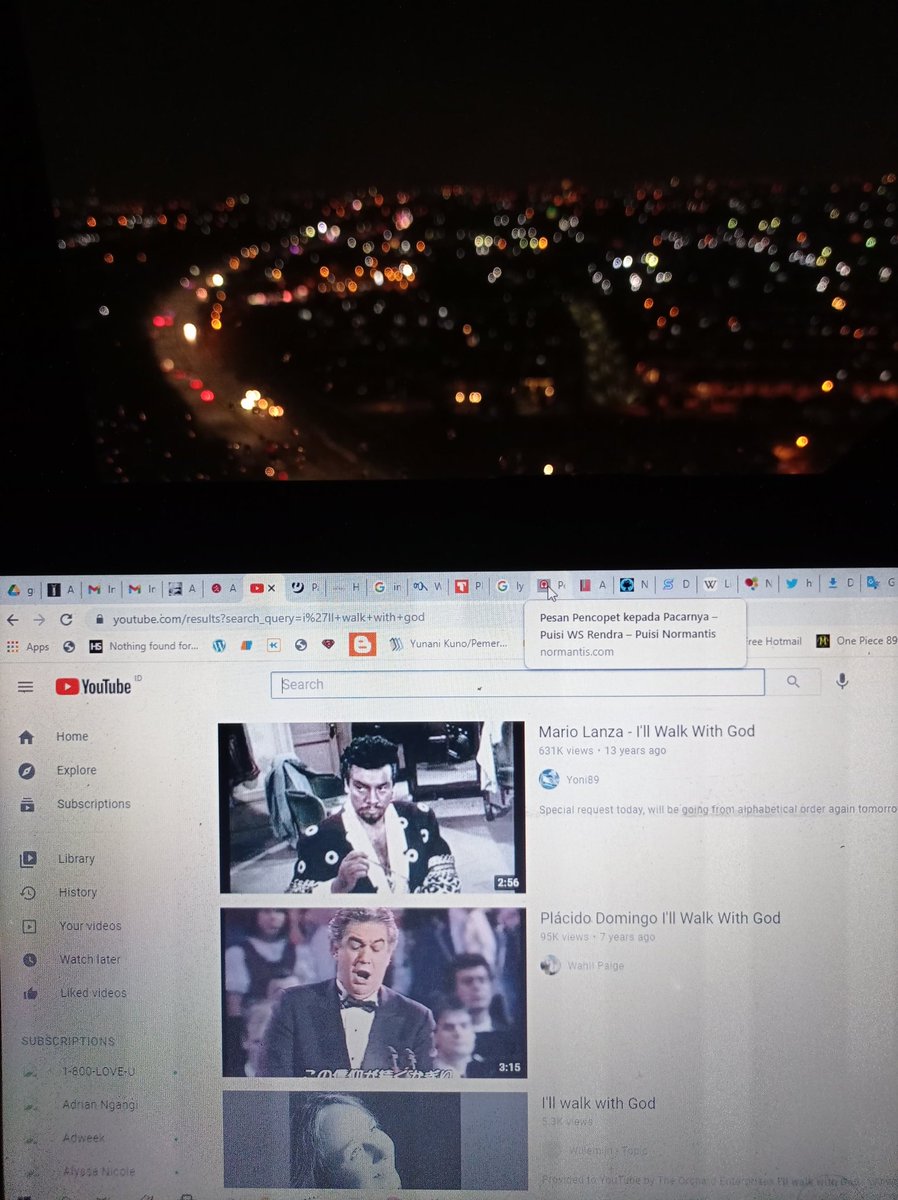
Task: Switch to the Google Drive tab
Action: pyautogui.click(x=20, y=589)
